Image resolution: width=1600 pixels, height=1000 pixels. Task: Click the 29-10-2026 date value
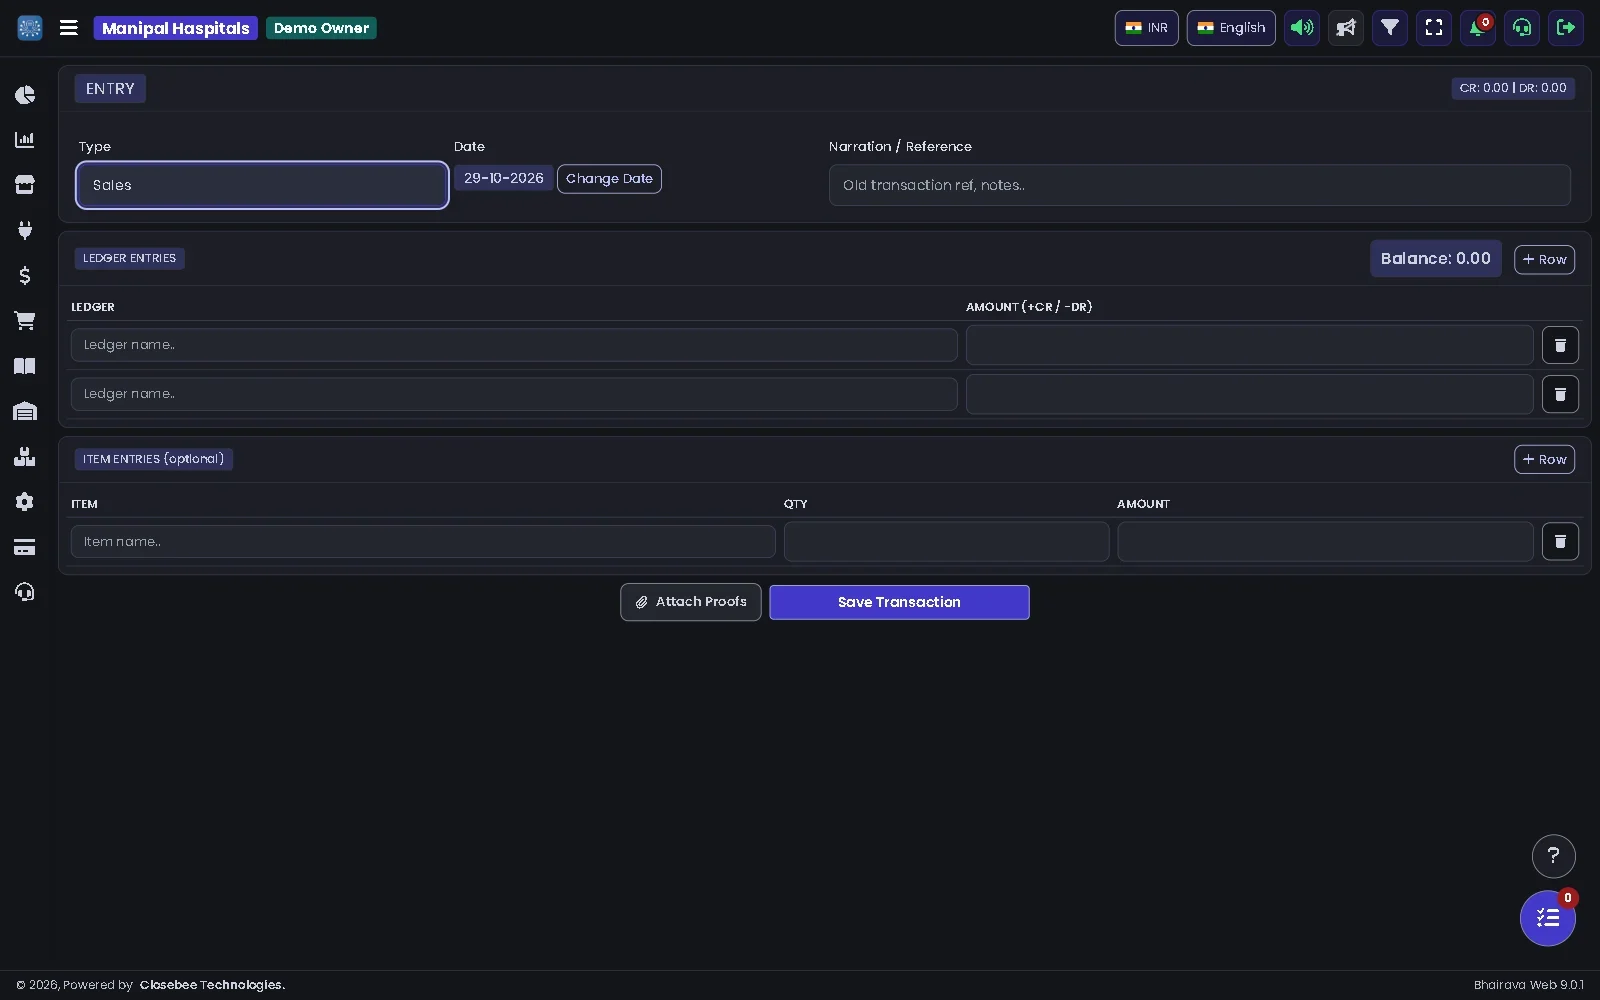504,178
